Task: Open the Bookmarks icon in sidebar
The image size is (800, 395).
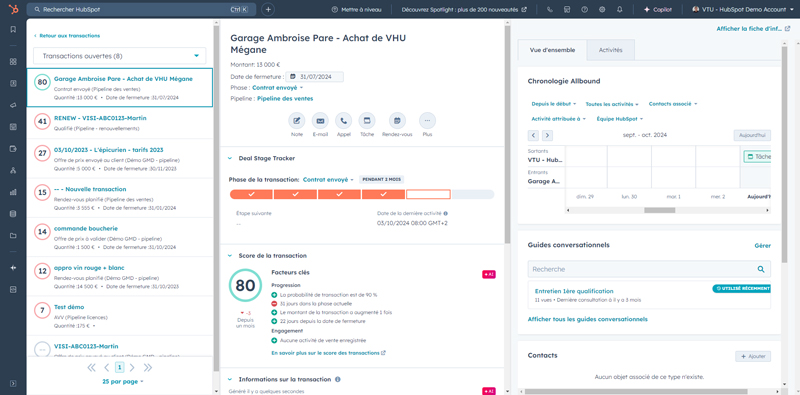Action: [13, 29]
